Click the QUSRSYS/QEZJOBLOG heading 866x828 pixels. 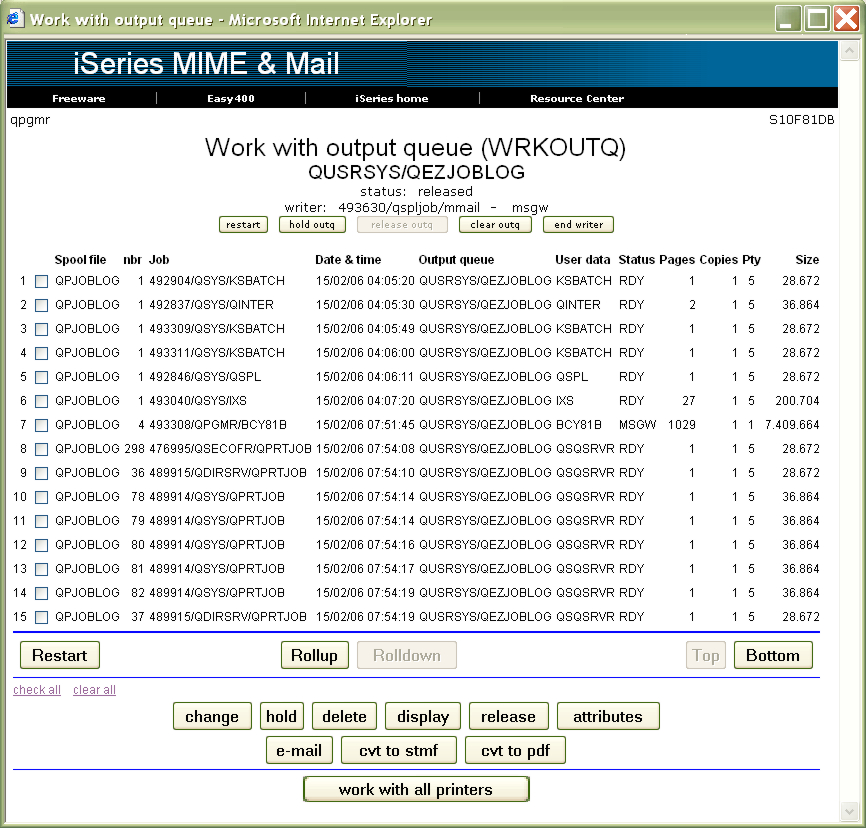[416, 172]
